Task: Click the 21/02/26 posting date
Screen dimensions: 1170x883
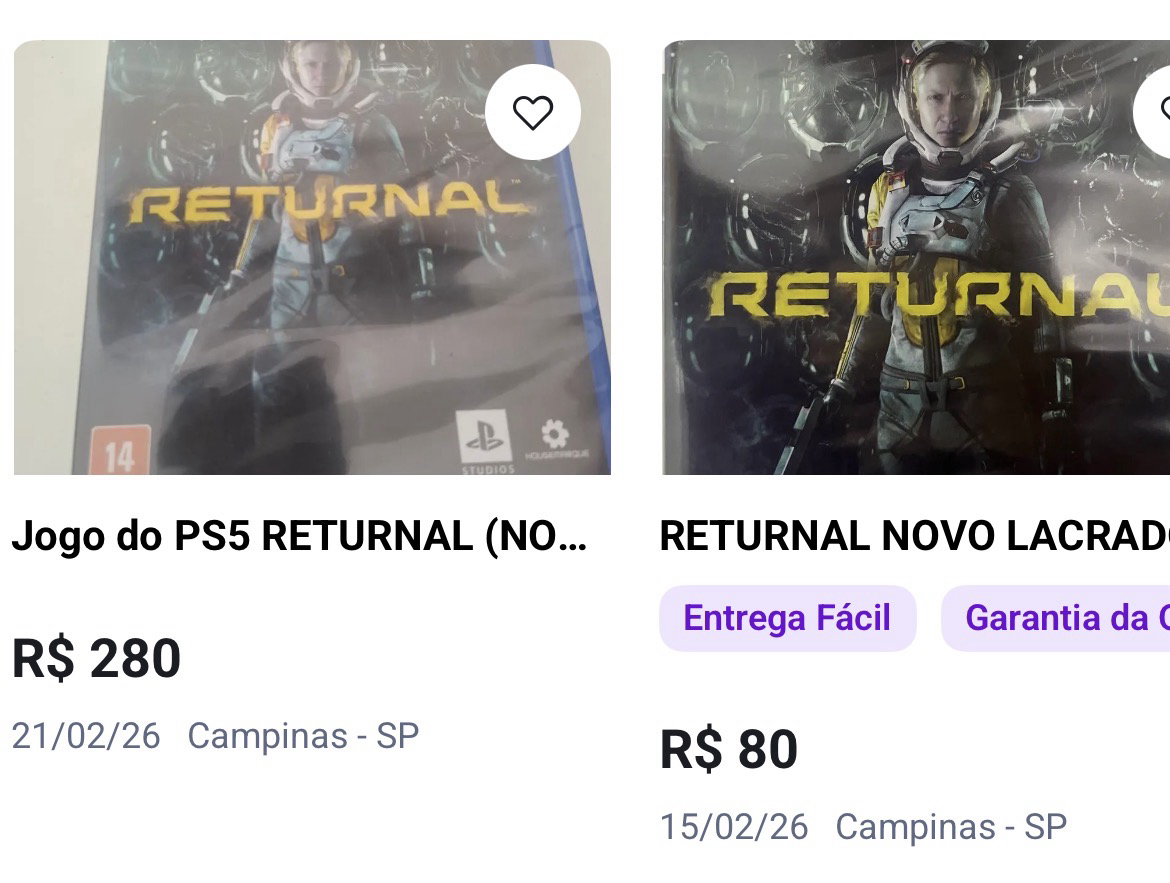Action: click(86, 736)
